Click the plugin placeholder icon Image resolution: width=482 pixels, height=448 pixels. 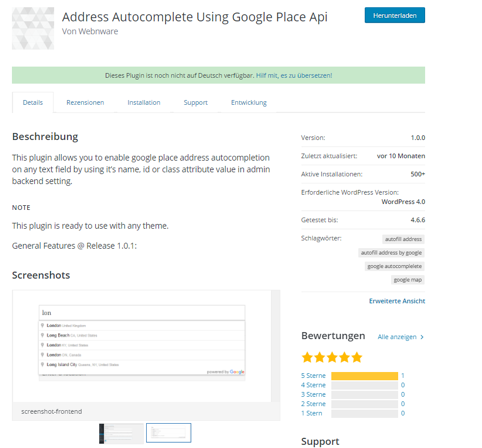click(x=33, y=29)
